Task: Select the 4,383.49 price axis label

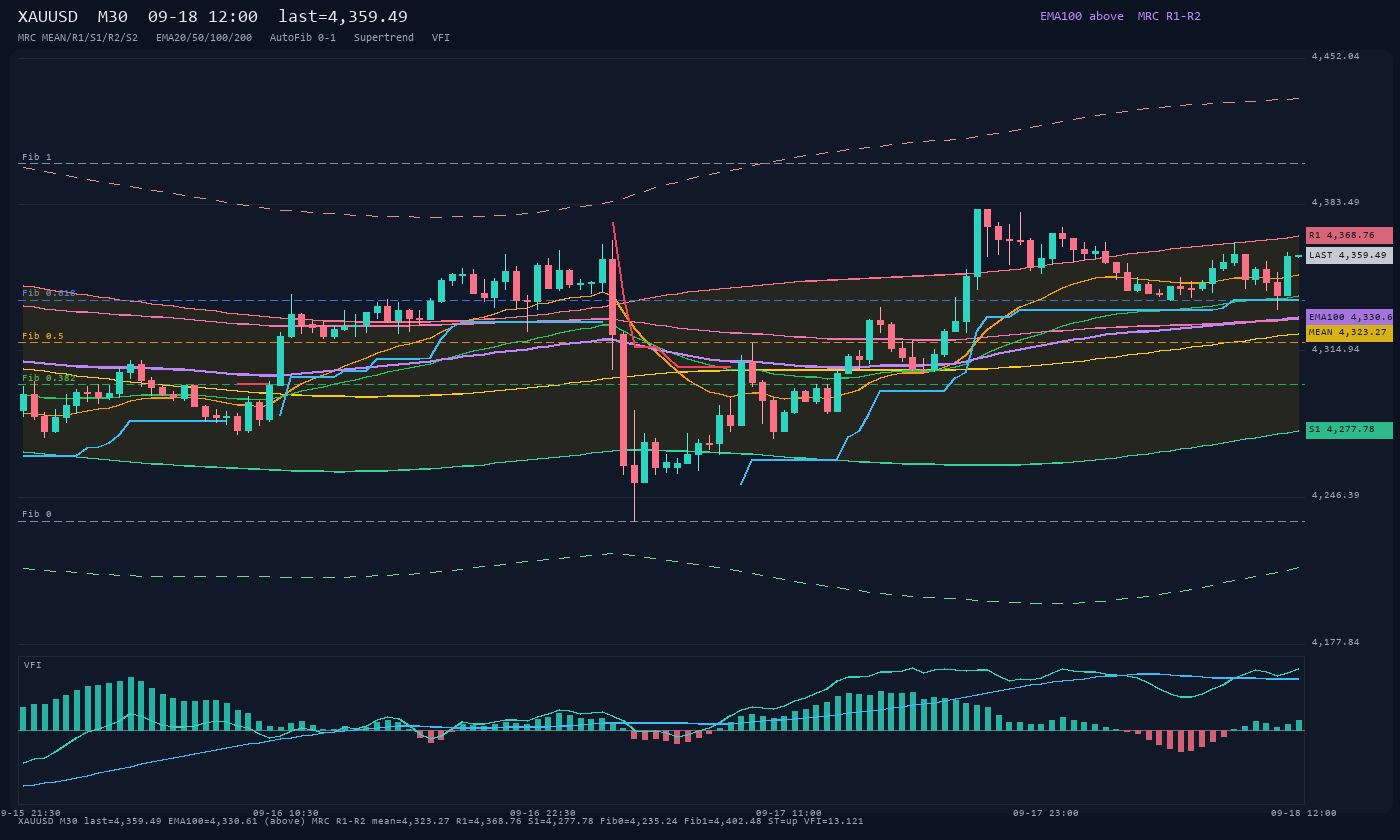Action: [x=1335, y=202]
